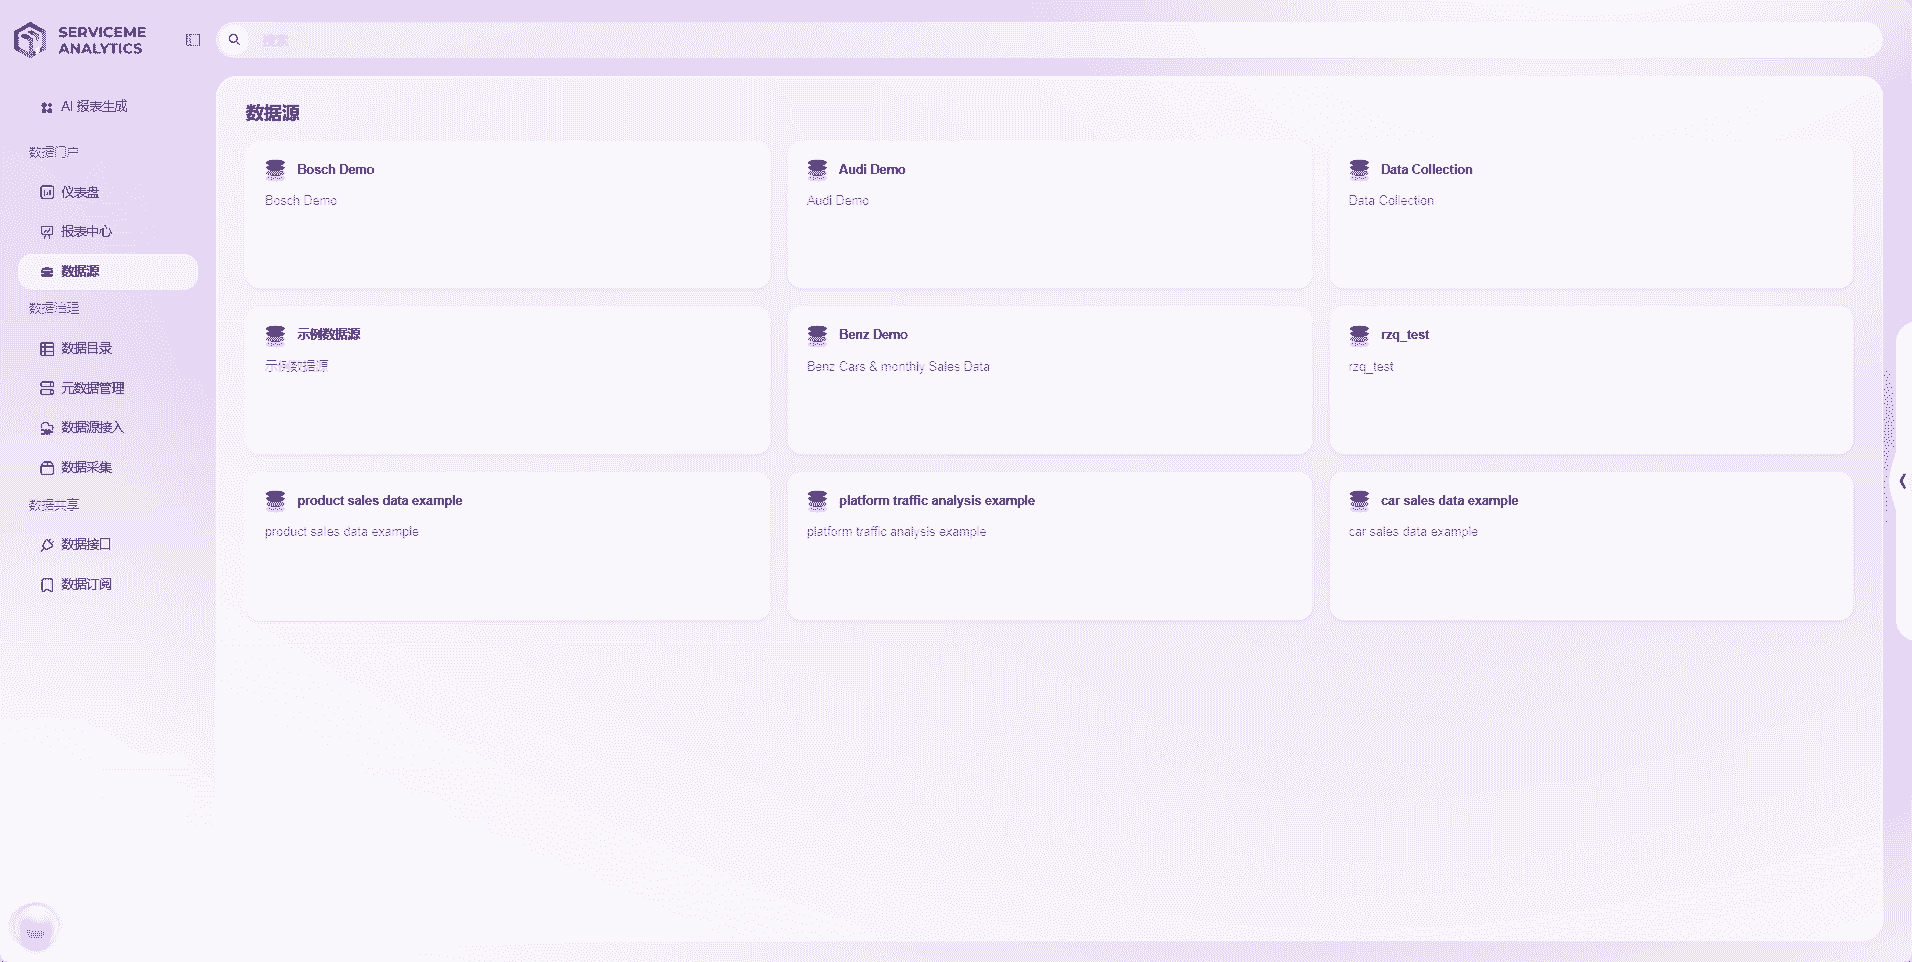
Task: Click the 数据共享 section label
Action: [54, 505]
